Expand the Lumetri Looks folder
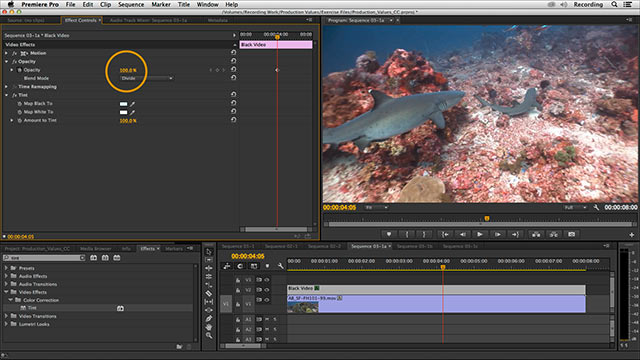Viewport: 640px width, 360px height. point(6,324)
